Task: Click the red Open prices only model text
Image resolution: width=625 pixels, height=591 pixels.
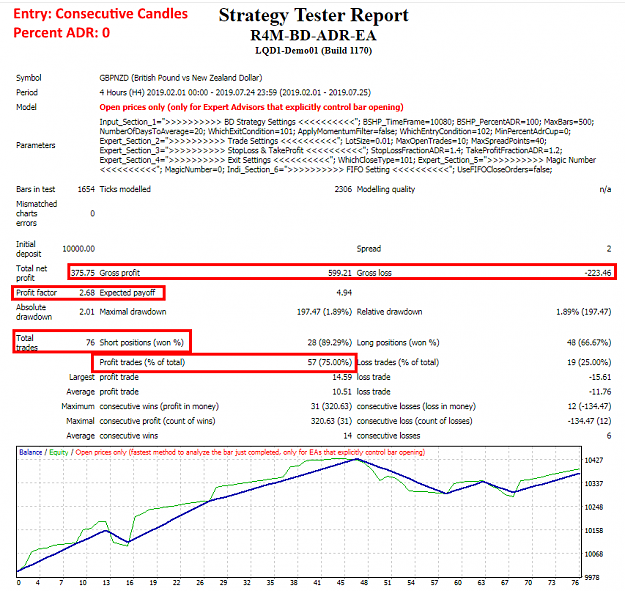Action: point(251,107)
